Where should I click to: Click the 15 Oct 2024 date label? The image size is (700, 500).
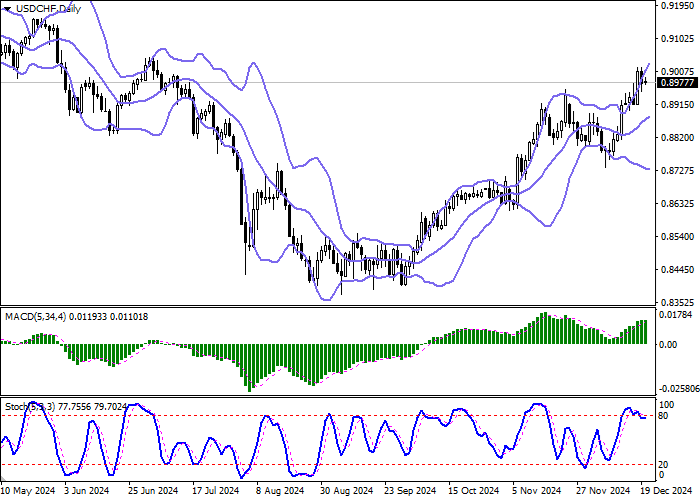(475, 491)
